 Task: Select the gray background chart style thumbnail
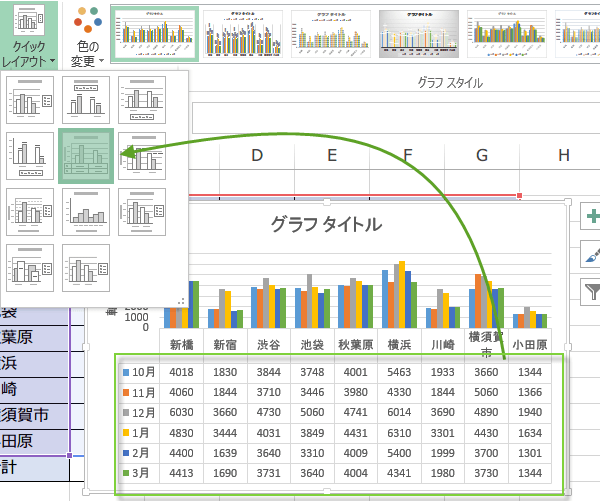pyautogui.click(x=419, y=34)
